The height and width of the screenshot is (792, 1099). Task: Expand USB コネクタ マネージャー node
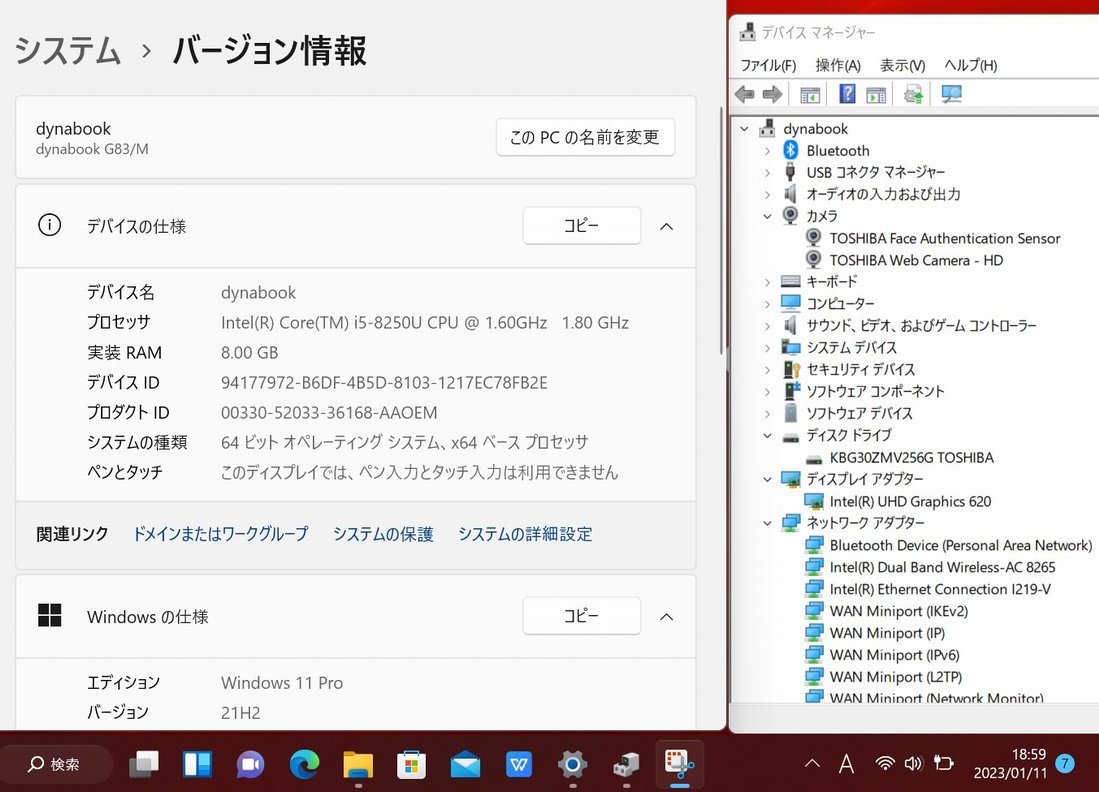pyautogui.click(x=767, y=172)
